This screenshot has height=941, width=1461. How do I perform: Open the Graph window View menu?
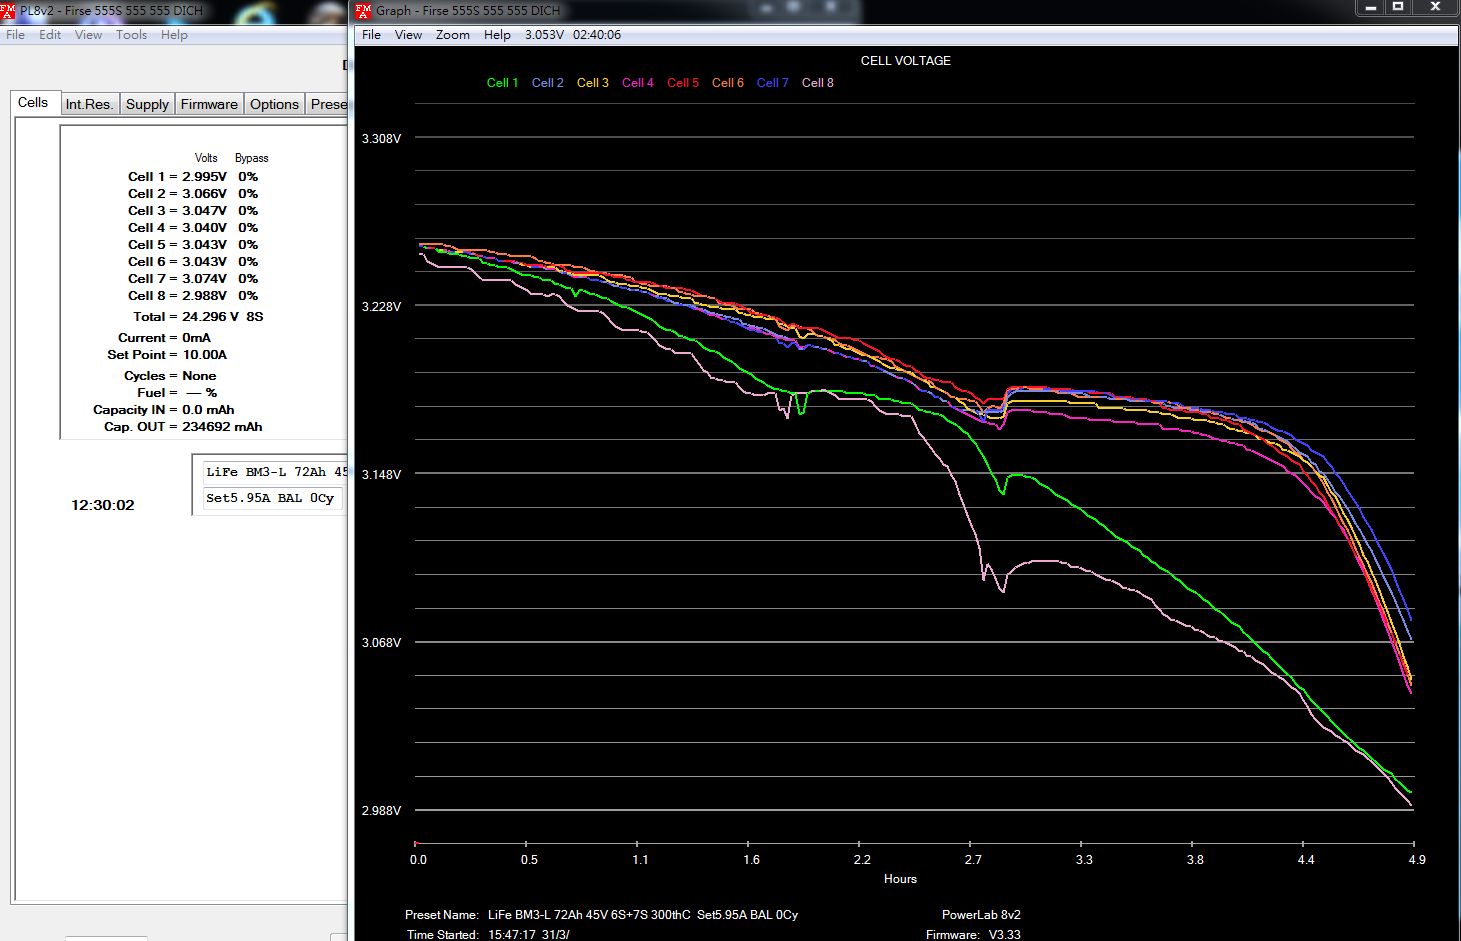(408, 35)
